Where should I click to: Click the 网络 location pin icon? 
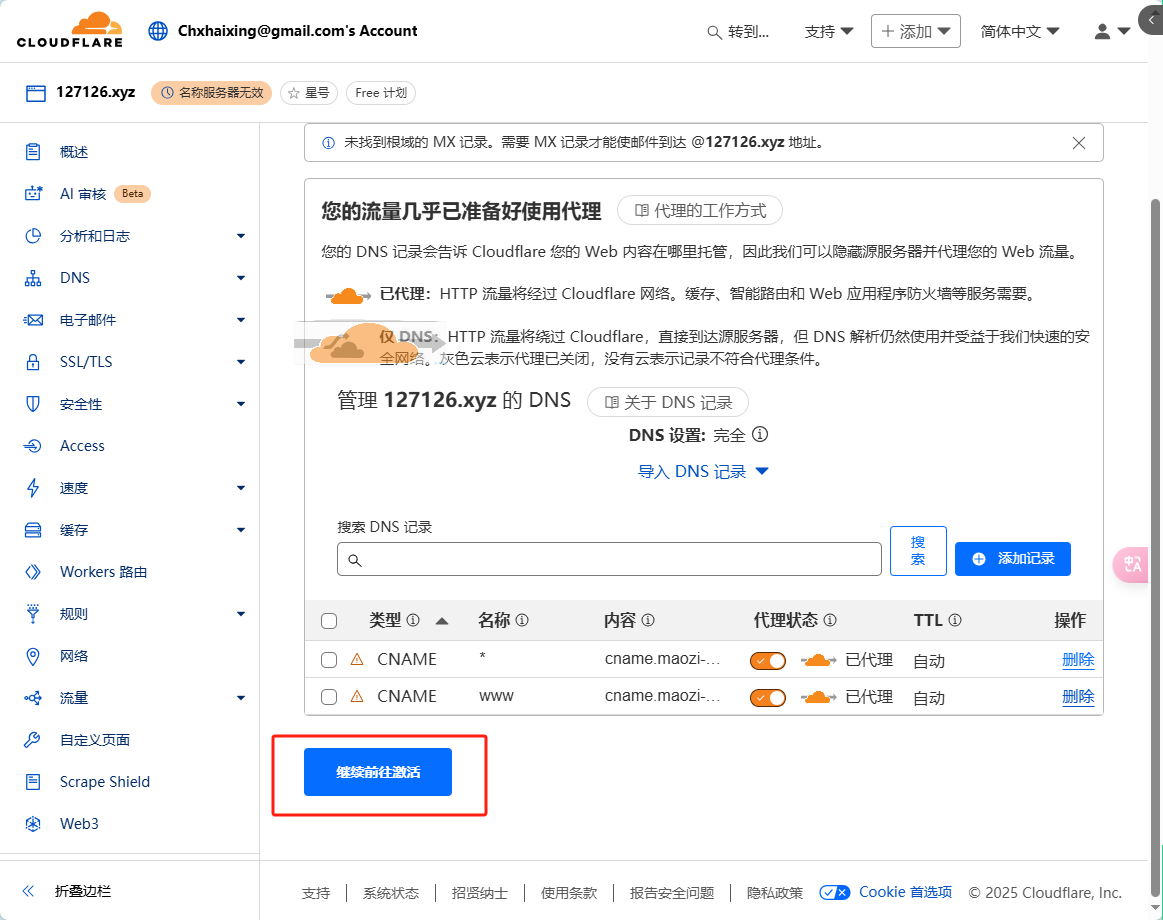click(x=33, y=656)
